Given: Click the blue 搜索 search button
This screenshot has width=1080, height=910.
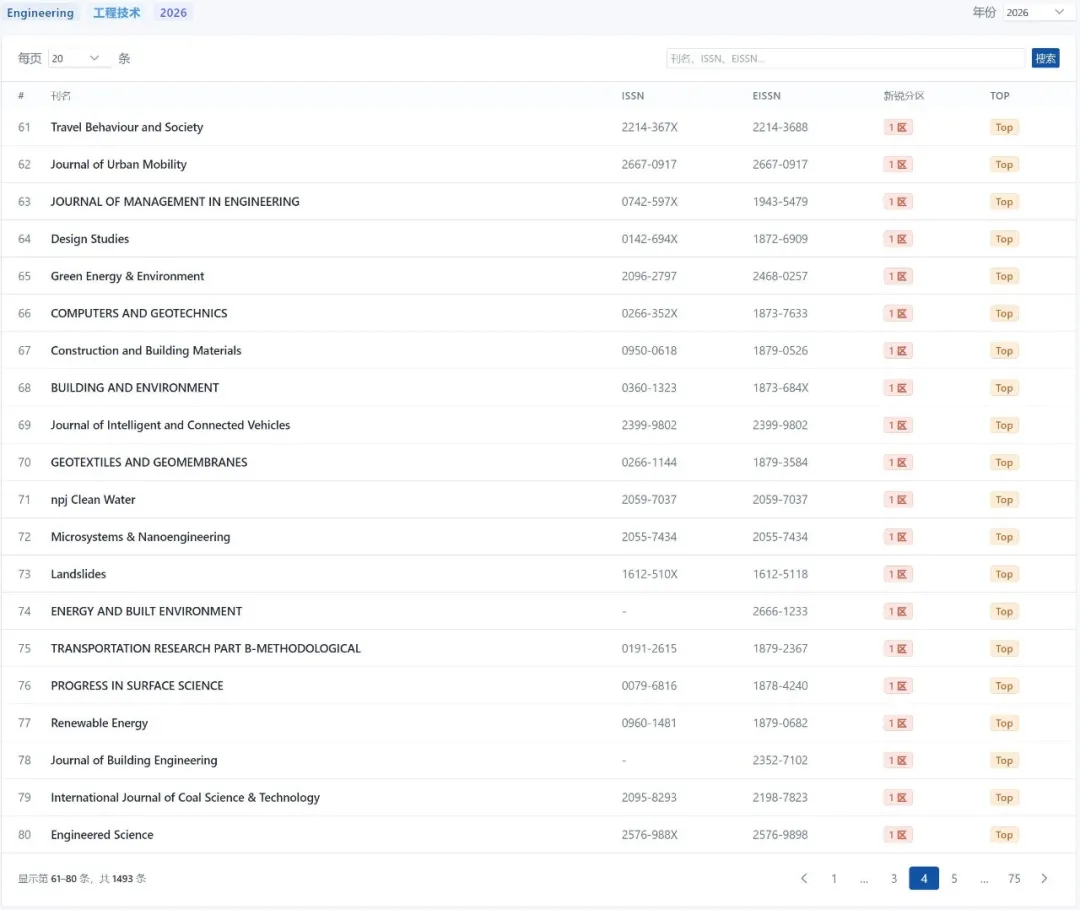Looking at the screenshot, I should [x=1045, y=59].
